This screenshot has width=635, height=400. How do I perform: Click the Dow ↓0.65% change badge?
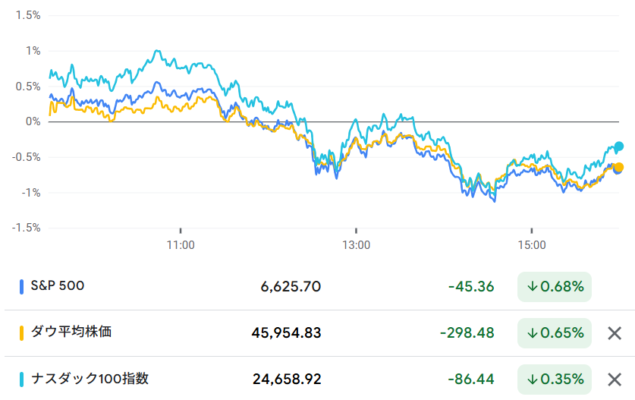point(555,333)
